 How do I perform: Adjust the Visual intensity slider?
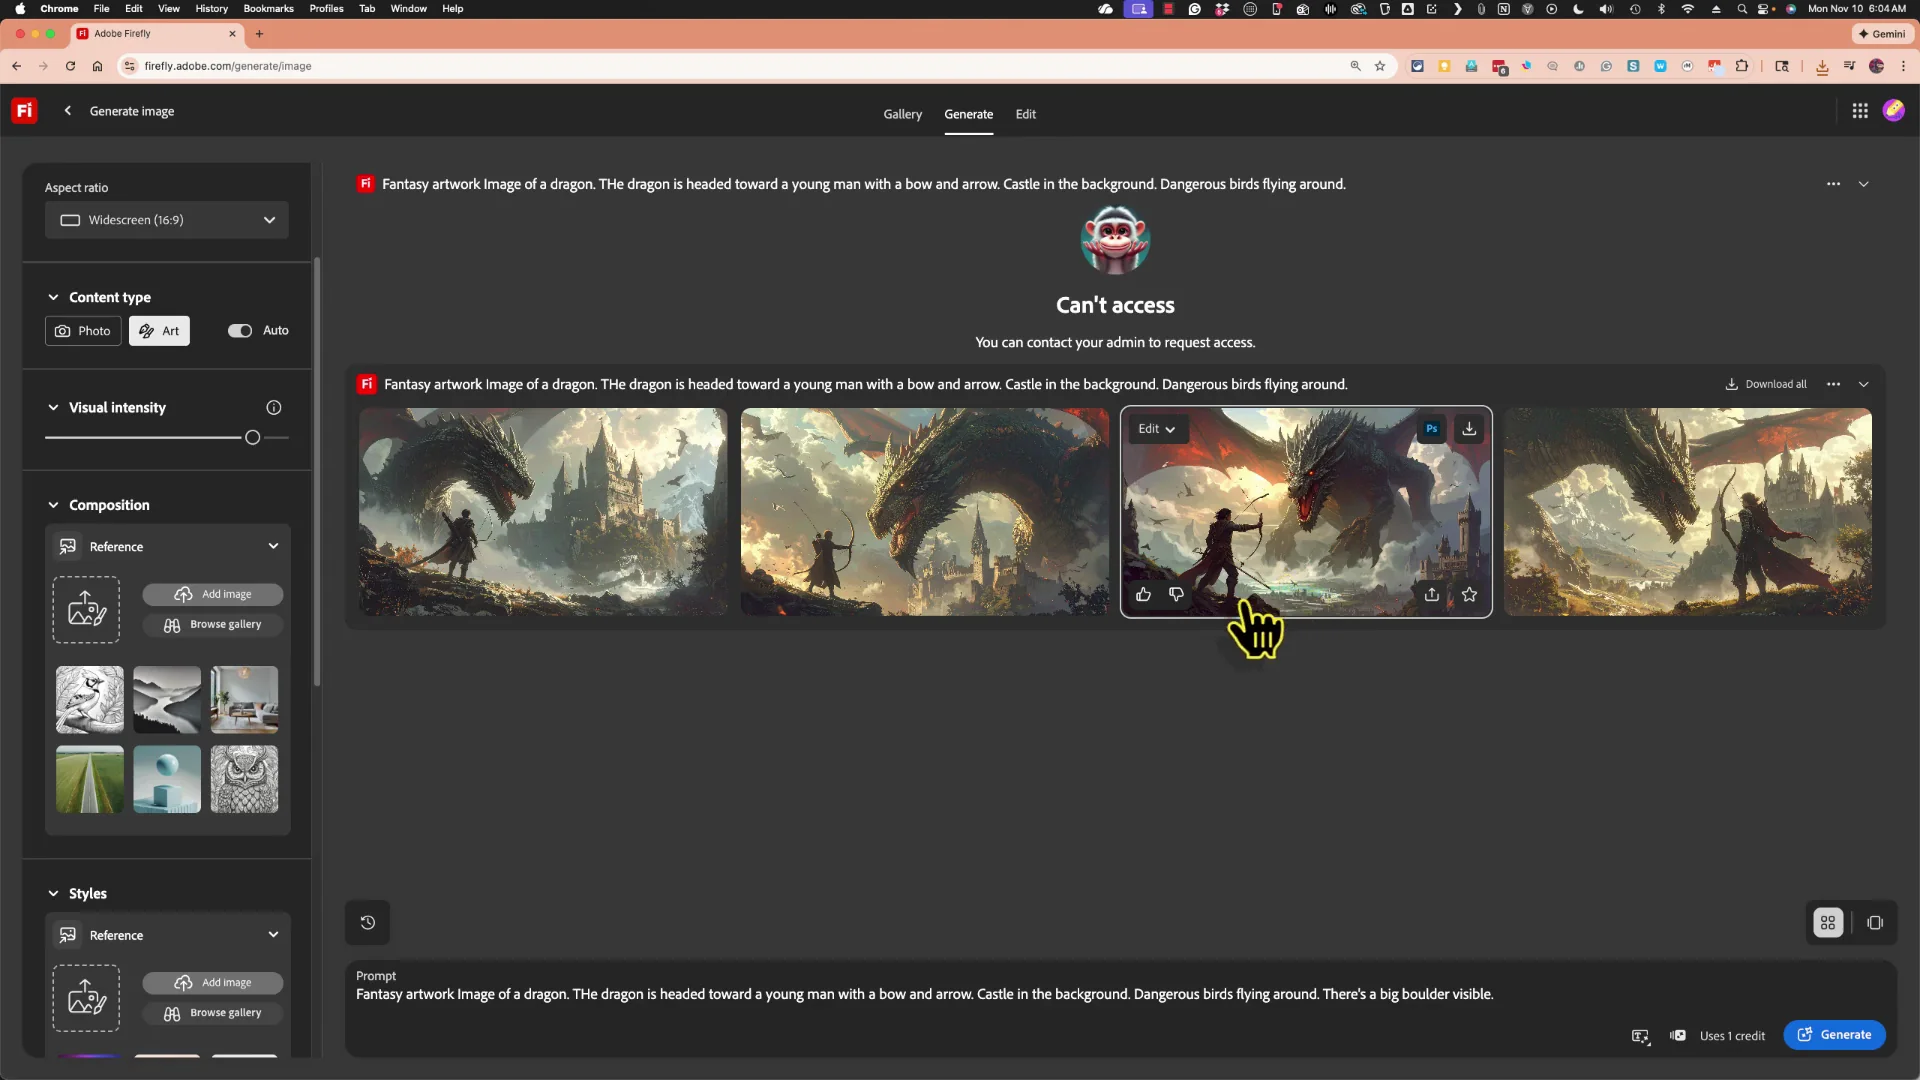(252, 437)
